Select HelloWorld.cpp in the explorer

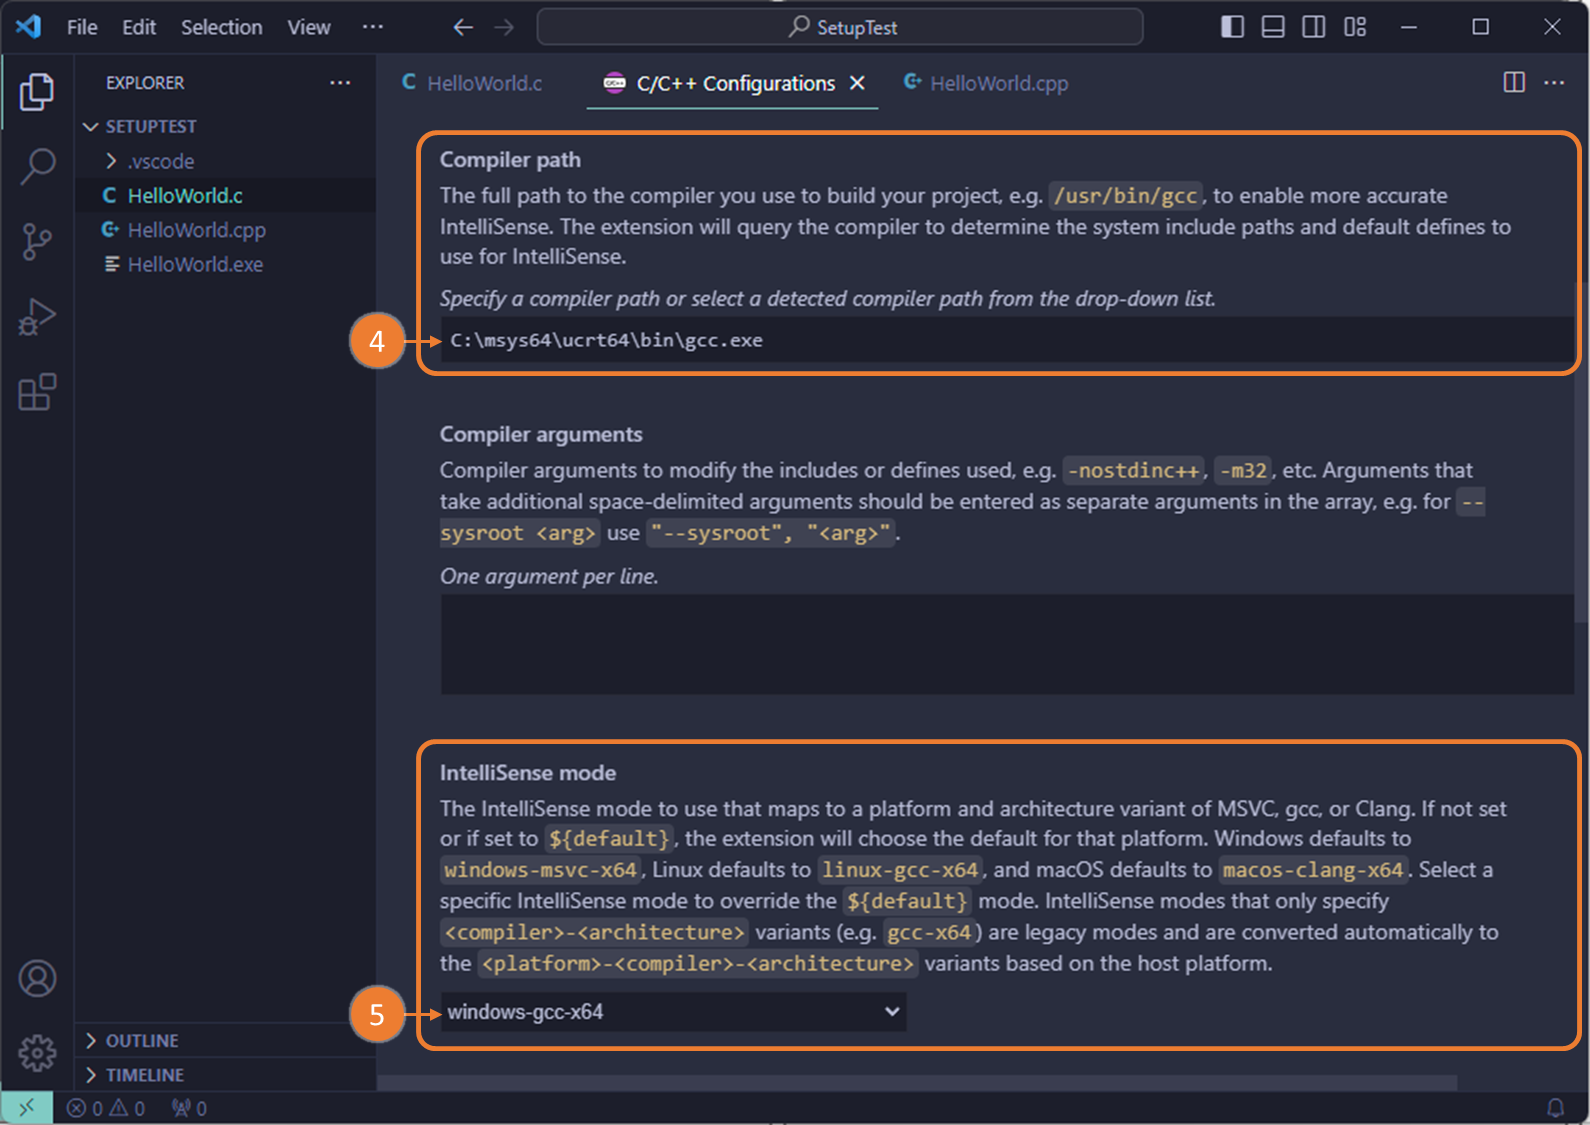point(225,230)
